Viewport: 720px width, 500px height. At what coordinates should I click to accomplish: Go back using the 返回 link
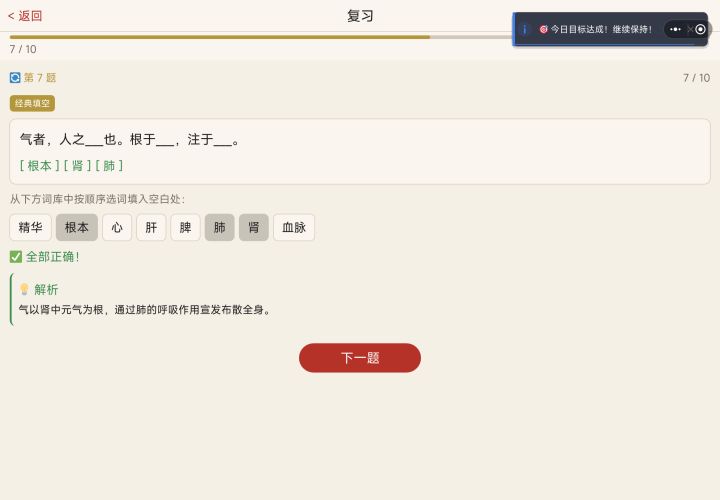coord(25,16)
